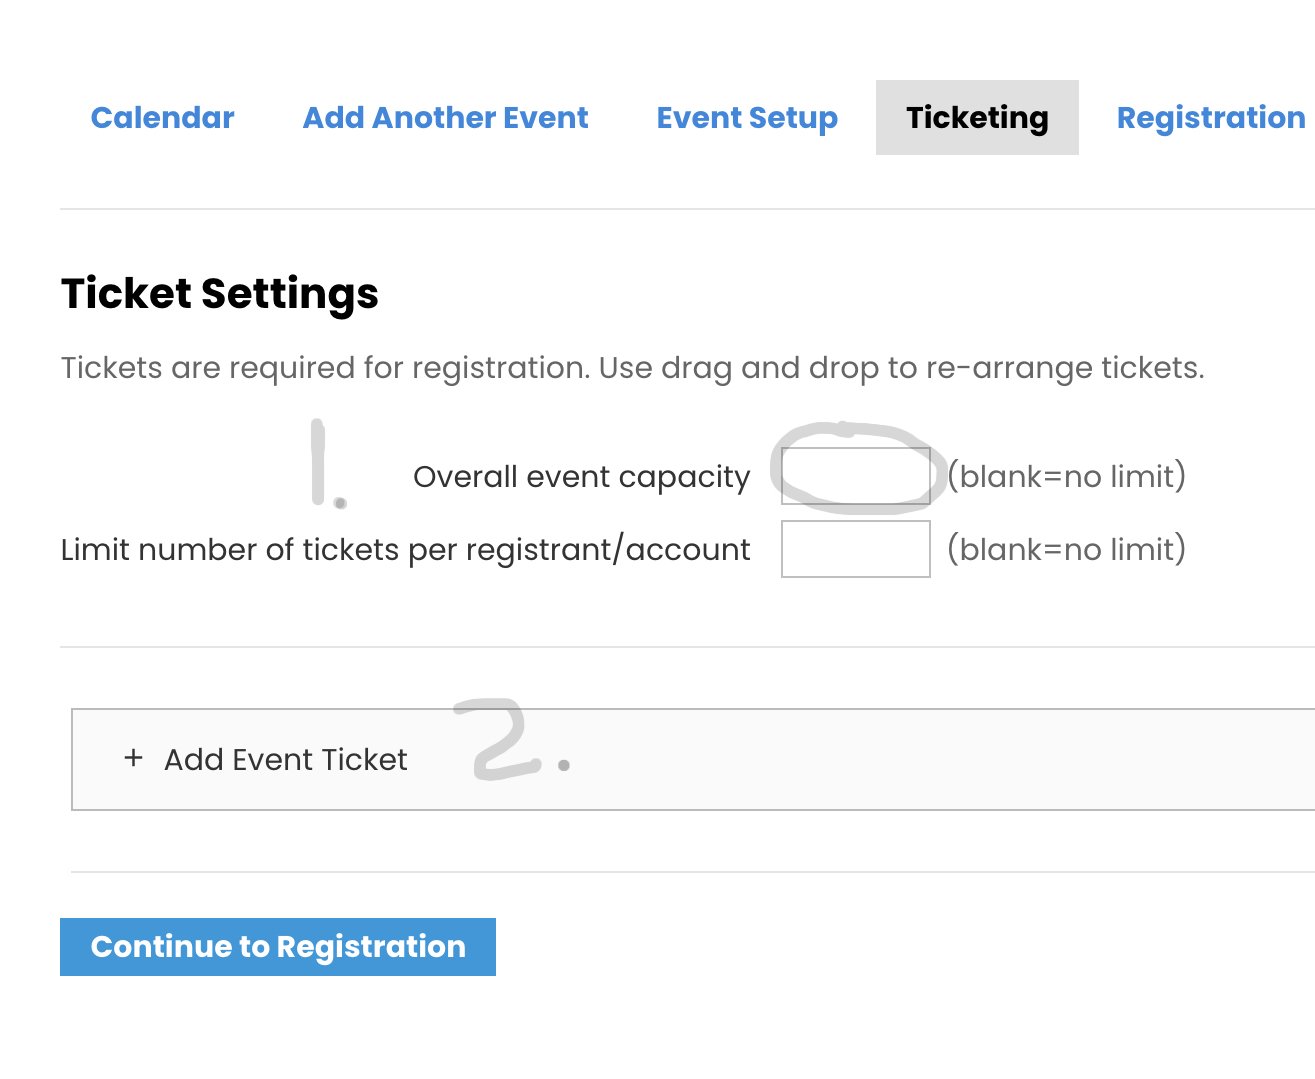Image resolution: width=1315 pixels, height=1079 pixels.
Task: Click the plus icon beside Add Event Ticket
Action: click(133, 759)
